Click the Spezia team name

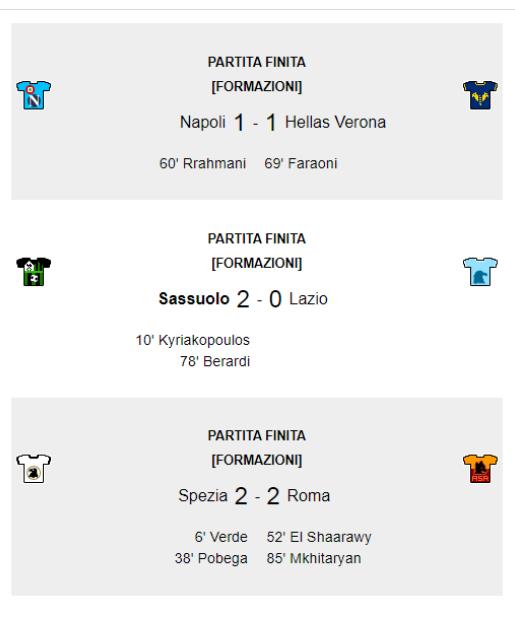tap(203, 495)
